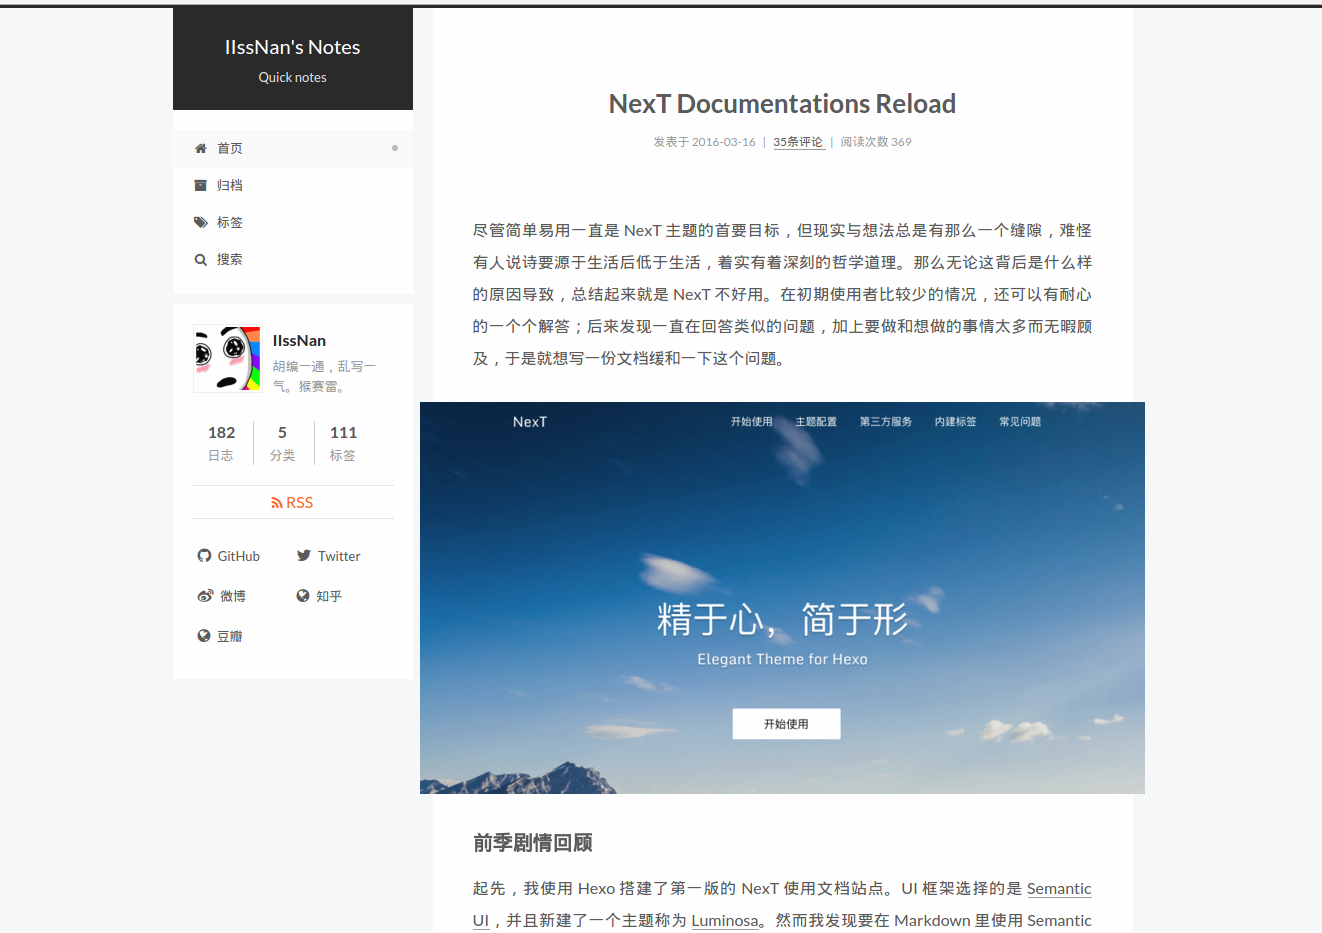Click the magnifier icon beside 搜索
The height and width of the screenshot is (933, 1322).
tap(200, 259)
